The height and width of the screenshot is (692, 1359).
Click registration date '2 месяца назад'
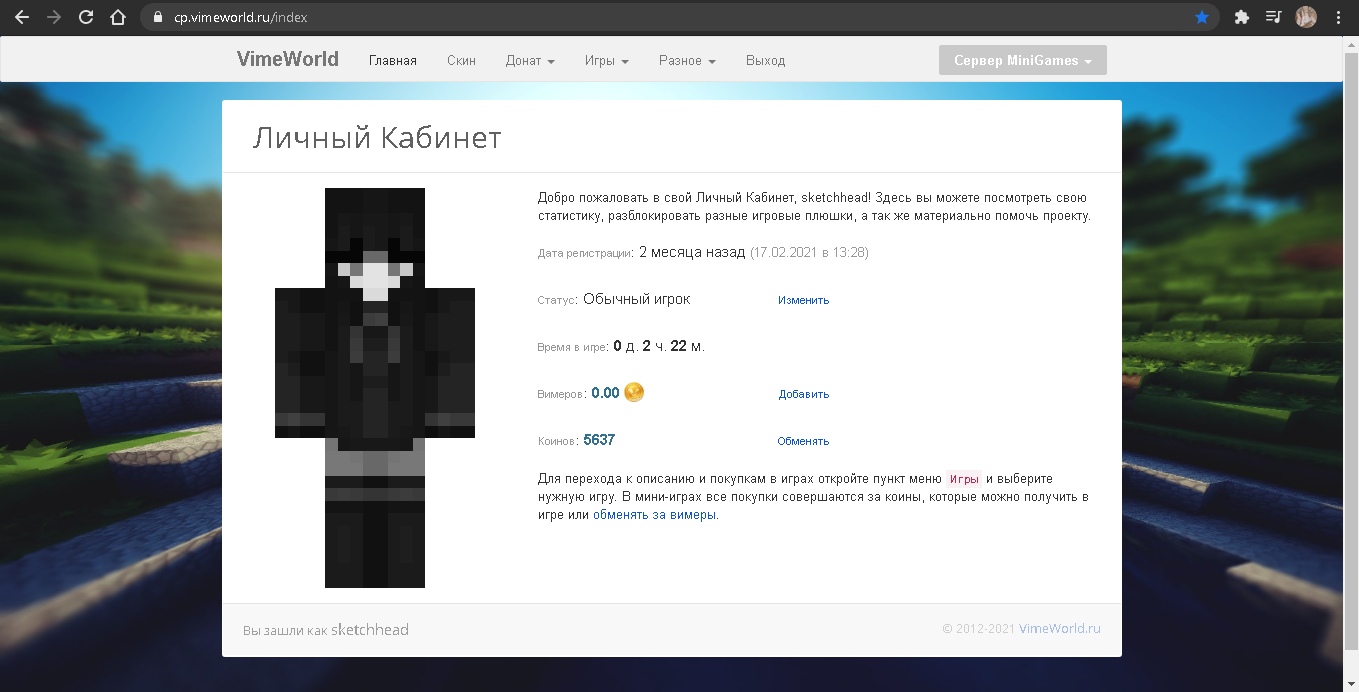coord(692,252)
